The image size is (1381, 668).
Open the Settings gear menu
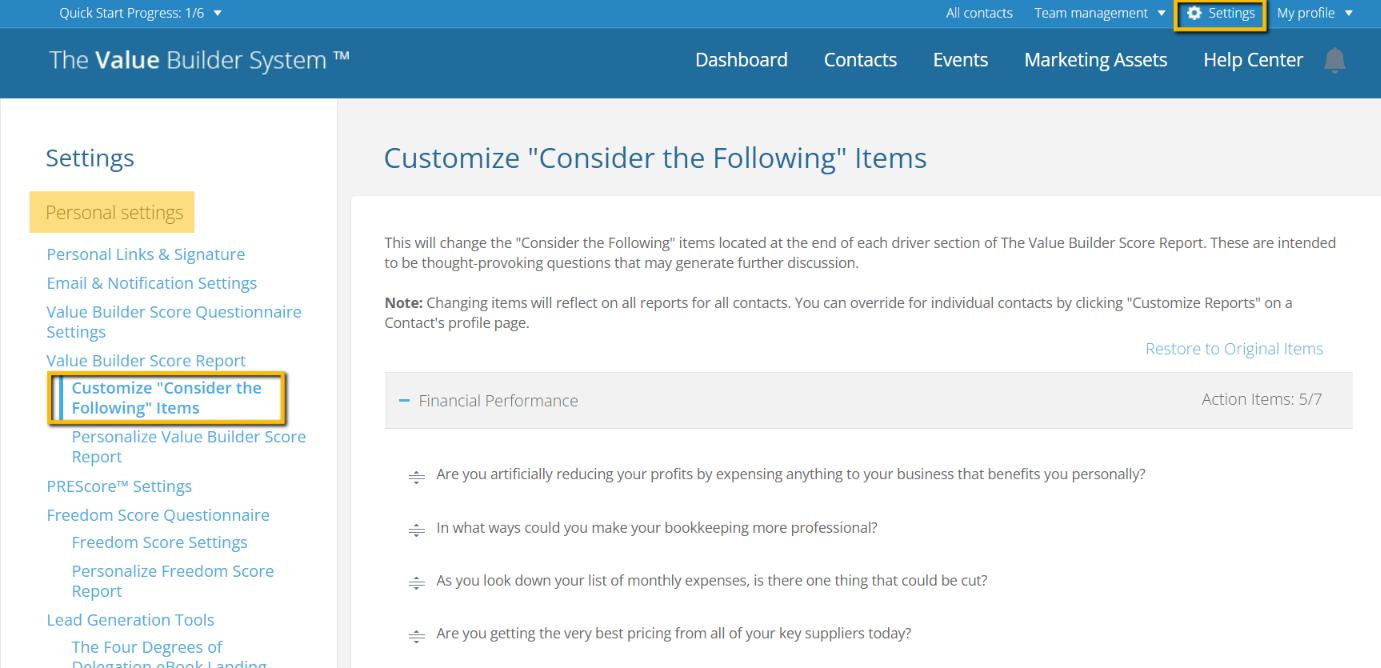coord(1220,13)
